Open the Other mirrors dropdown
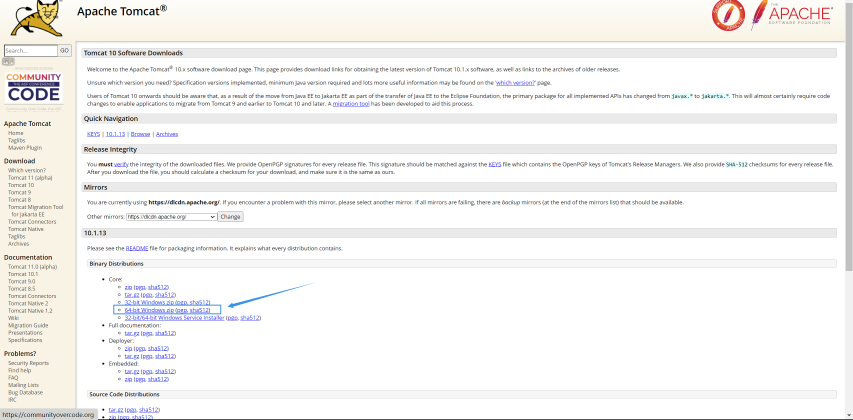Screen dimensions: 853x420 click(x=171, y=217)
